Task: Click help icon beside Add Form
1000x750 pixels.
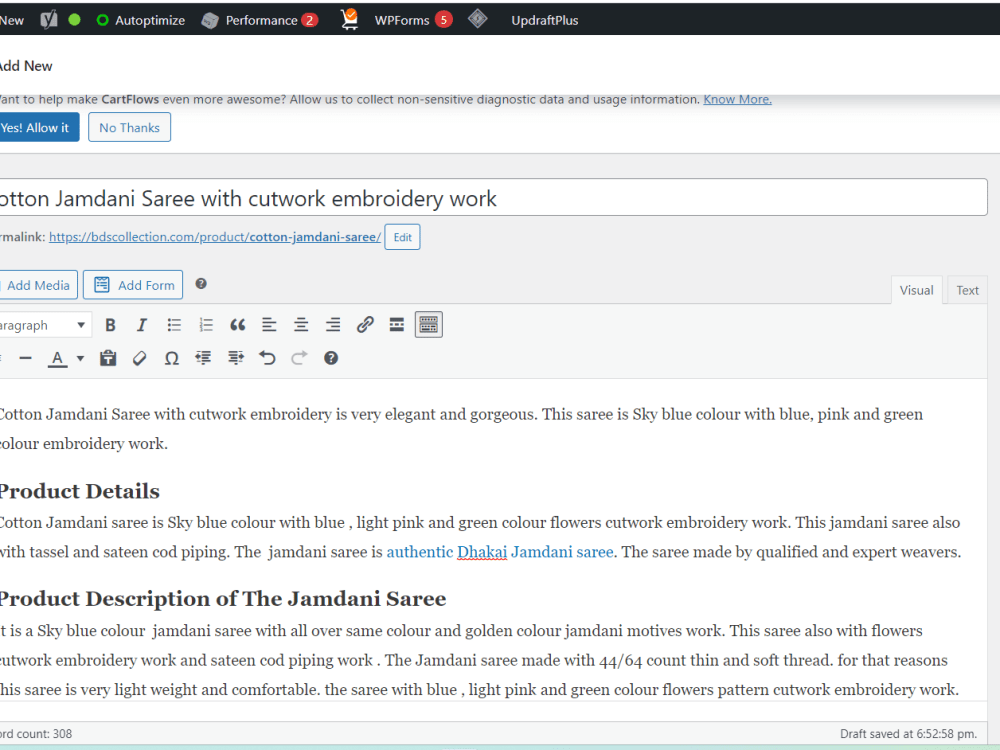Action: (x=201, y=284)
